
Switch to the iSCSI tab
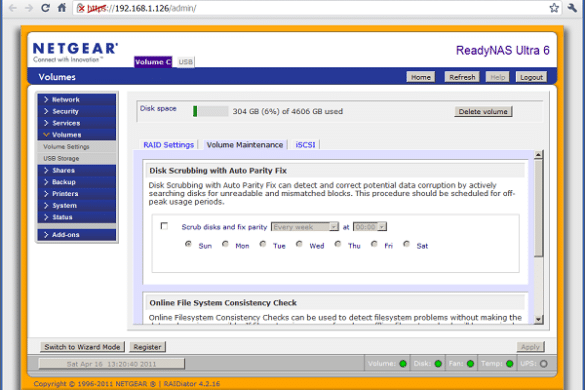[x=305, y=145]
